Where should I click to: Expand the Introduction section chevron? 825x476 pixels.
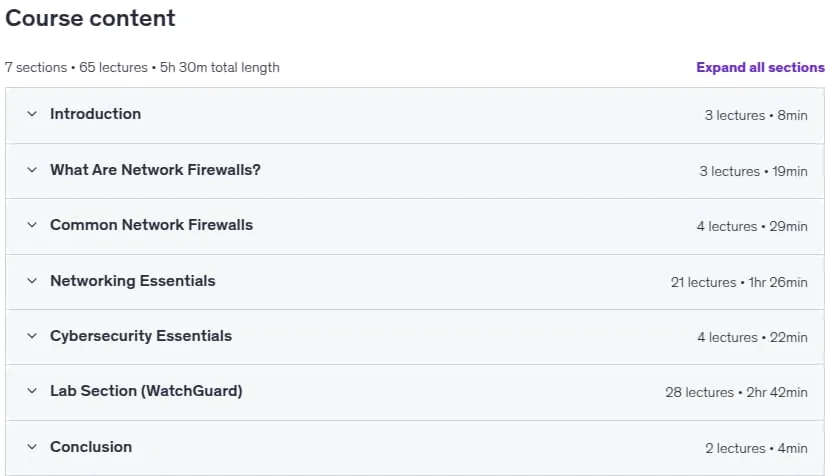(32, 114)
